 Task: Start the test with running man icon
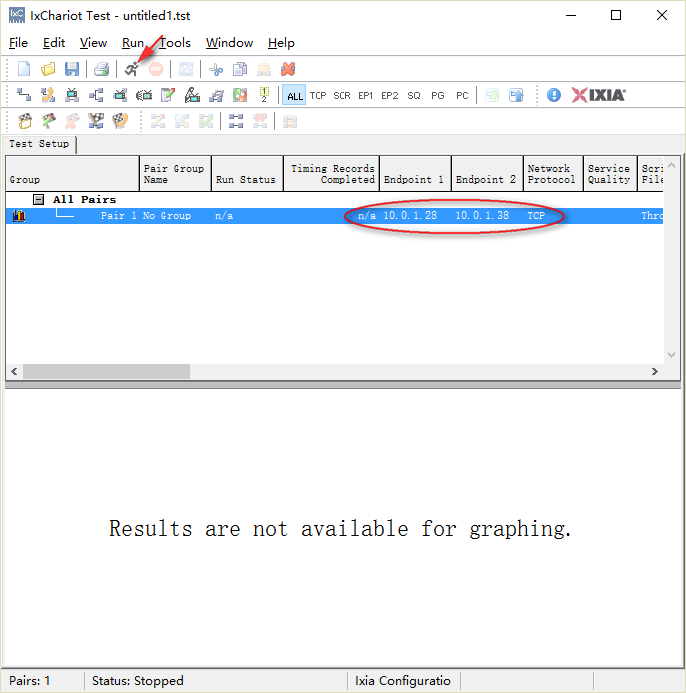coord(131,69)
